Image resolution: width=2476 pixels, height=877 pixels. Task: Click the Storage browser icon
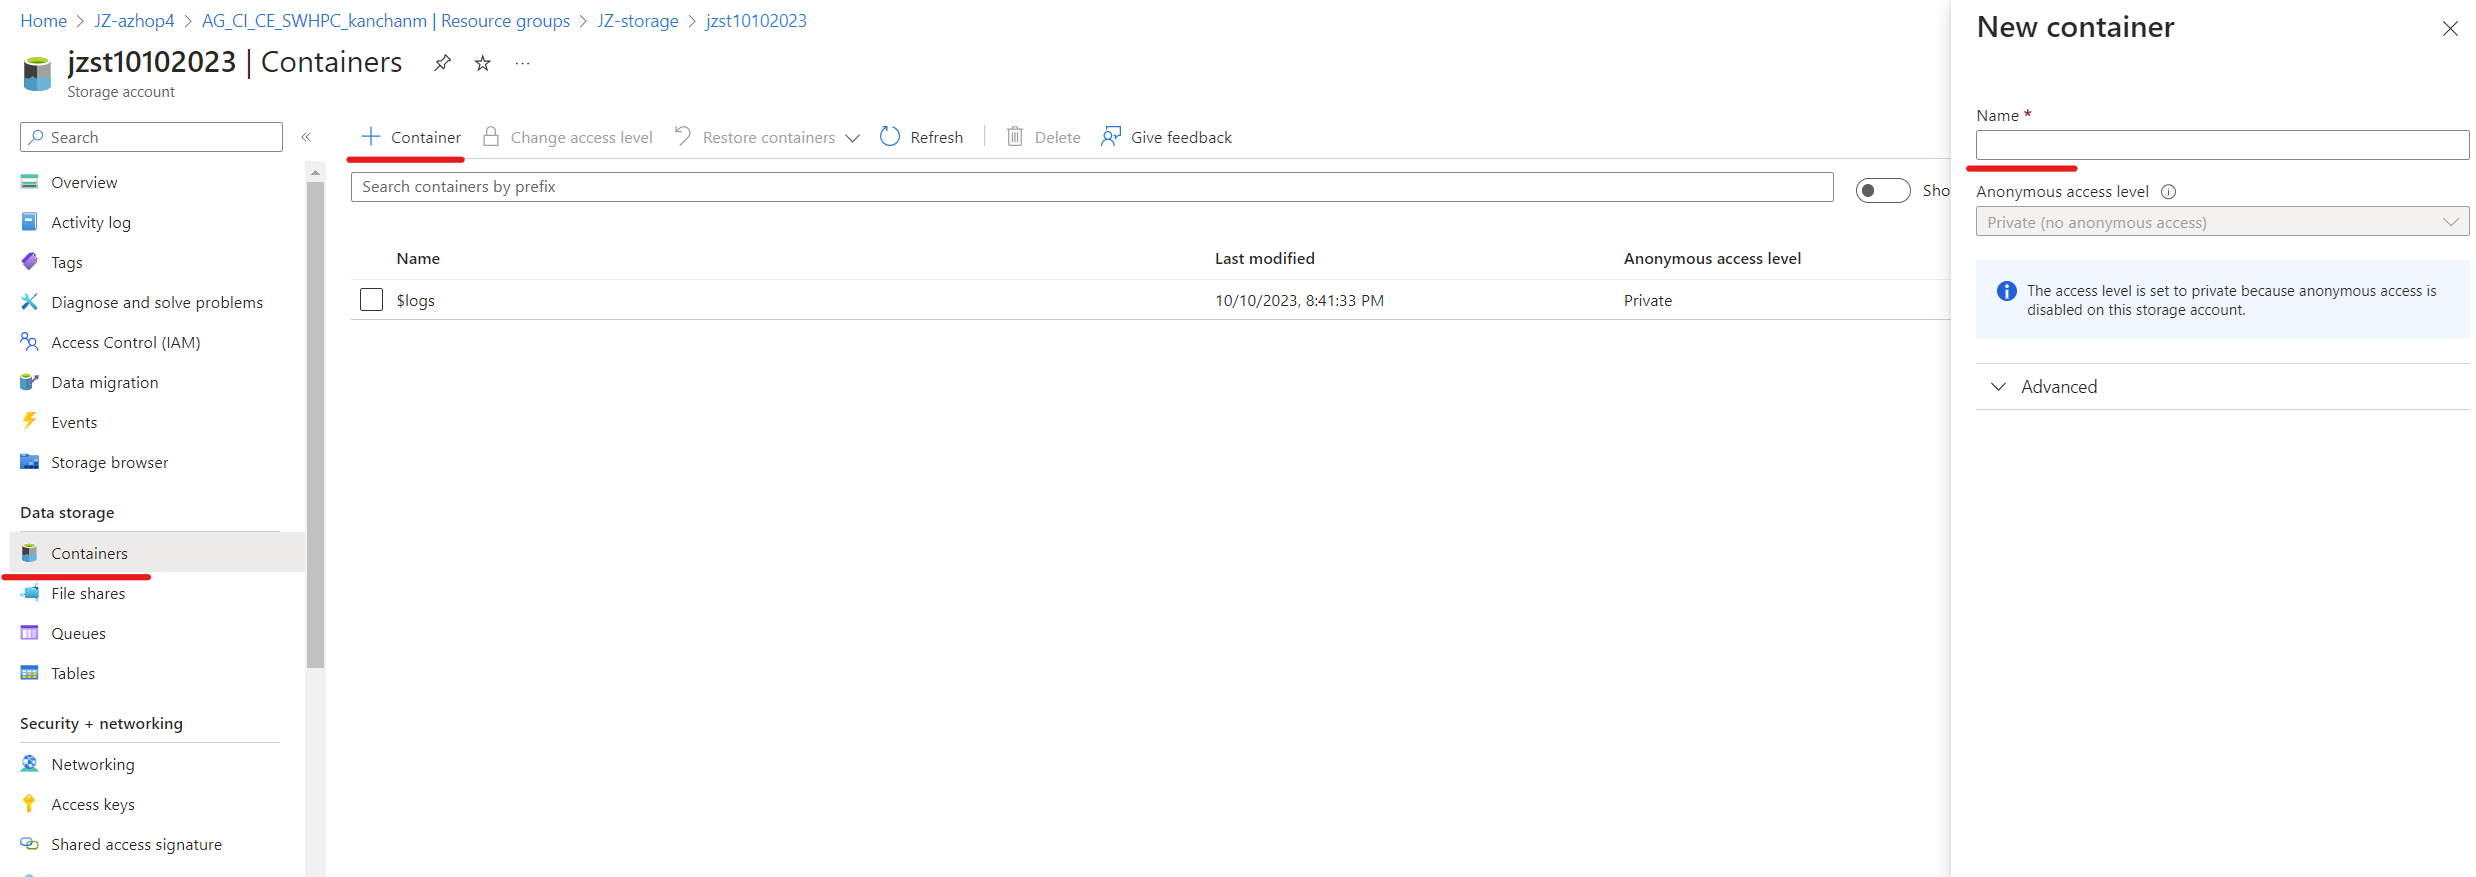29,462
